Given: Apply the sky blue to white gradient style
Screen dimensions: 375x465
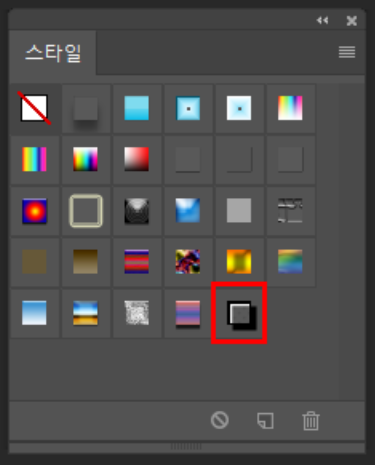Looking at the screenshot, I should 35,313.
